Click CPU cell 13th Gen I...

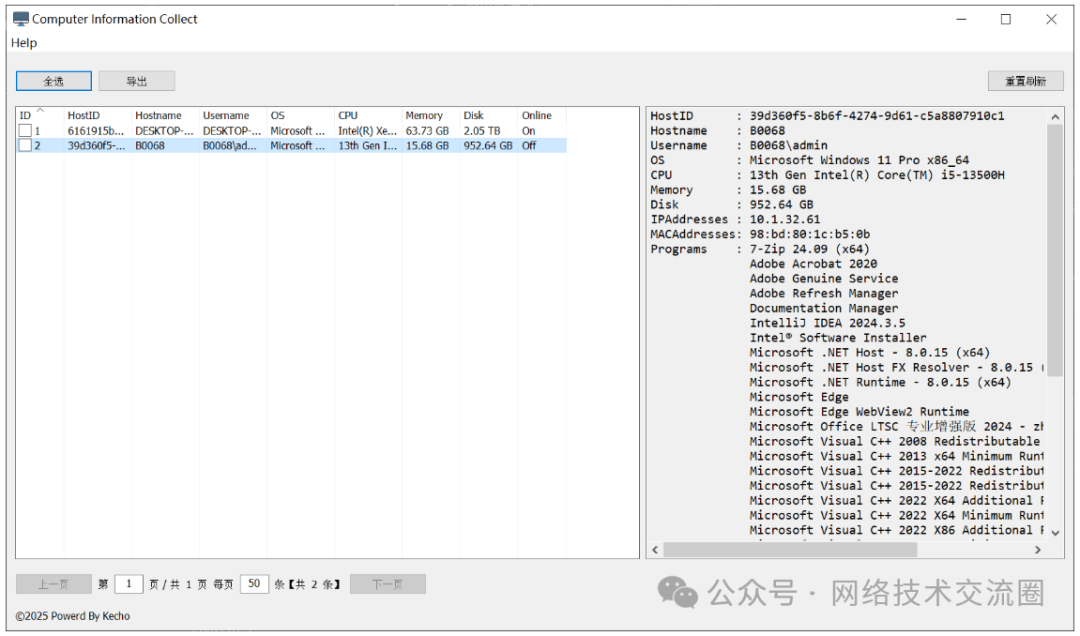tap(367, 145)
